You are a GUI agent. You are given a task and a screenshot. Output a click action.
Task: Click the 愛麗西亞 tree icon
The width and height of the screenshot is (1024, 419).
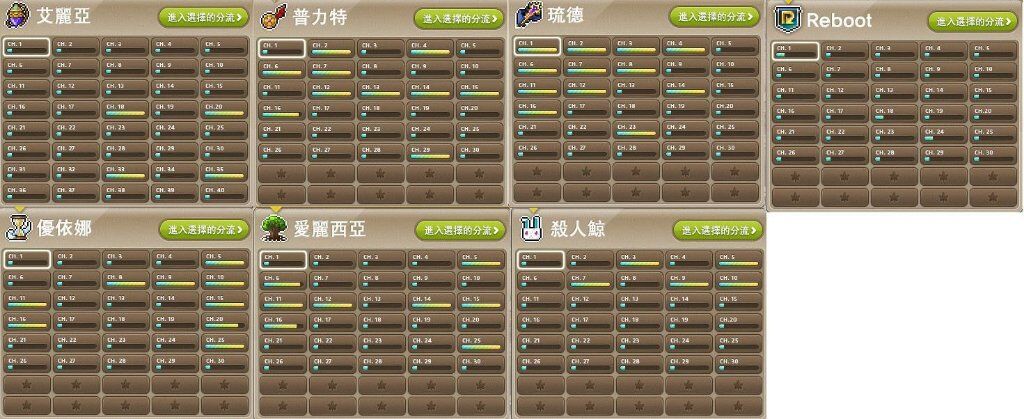click(274, 227)
